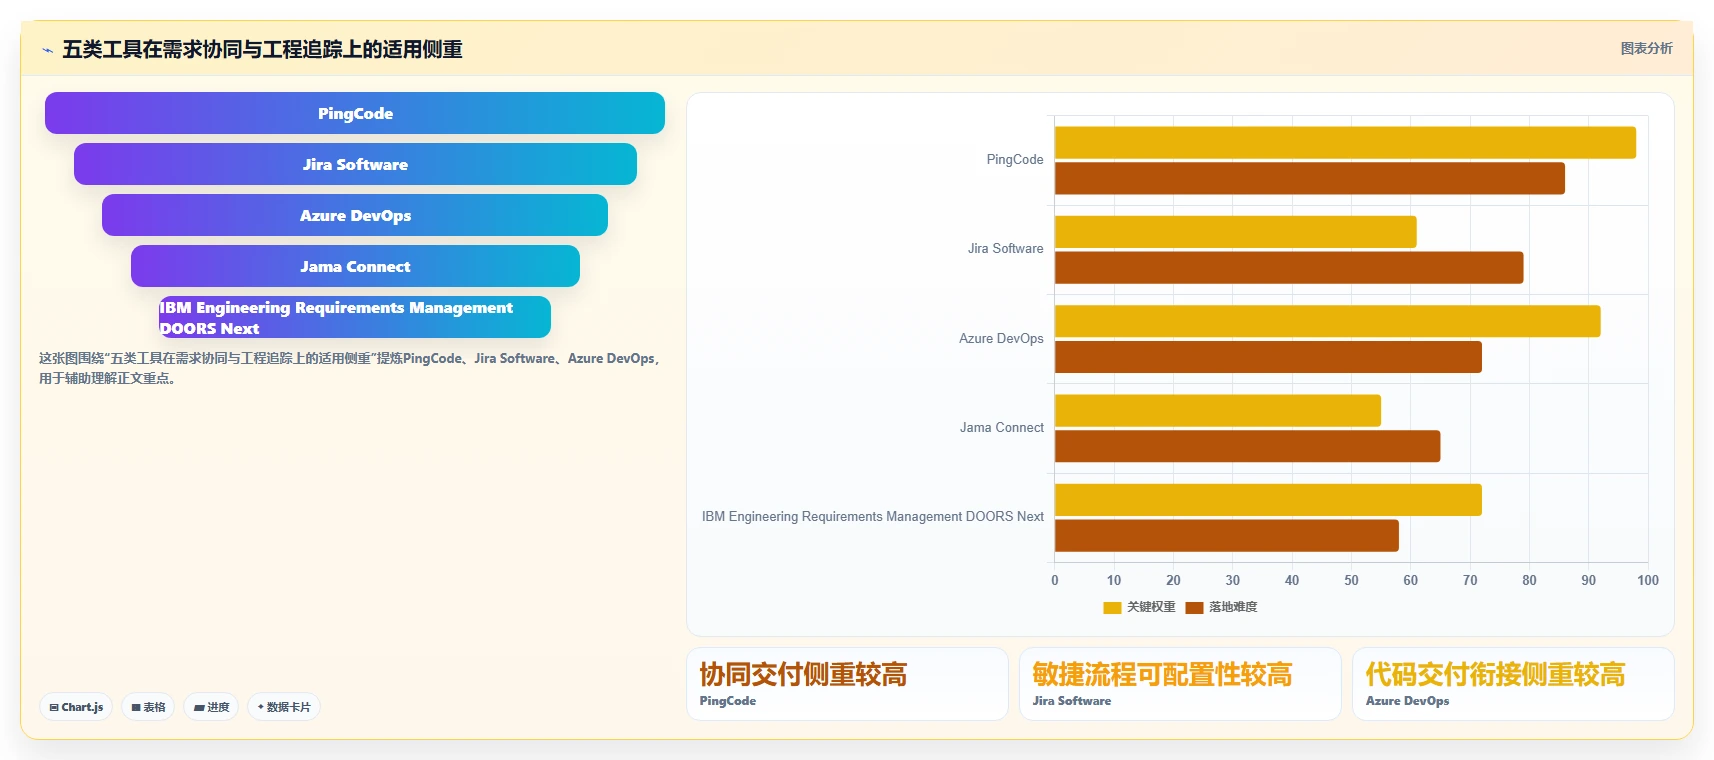
Task: Open the 代码交付衔接侧重较高 Azure DevOps card
Action: coord(1513,684)
